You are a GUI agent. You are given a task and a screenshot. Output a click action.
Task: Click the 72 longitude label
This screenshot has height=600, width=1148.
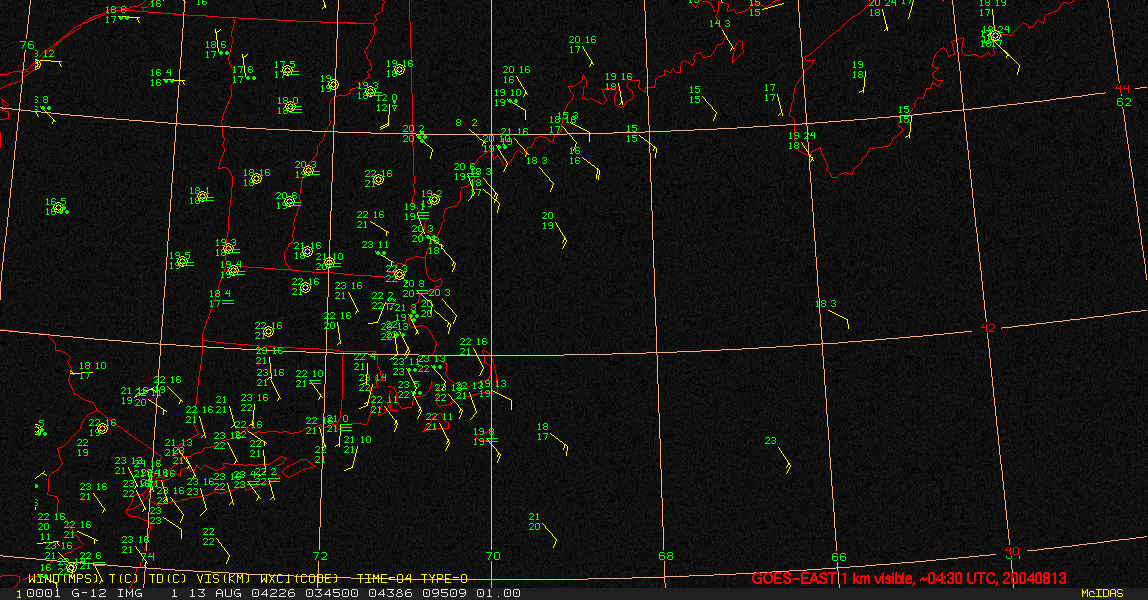click(x=320, y=556)
